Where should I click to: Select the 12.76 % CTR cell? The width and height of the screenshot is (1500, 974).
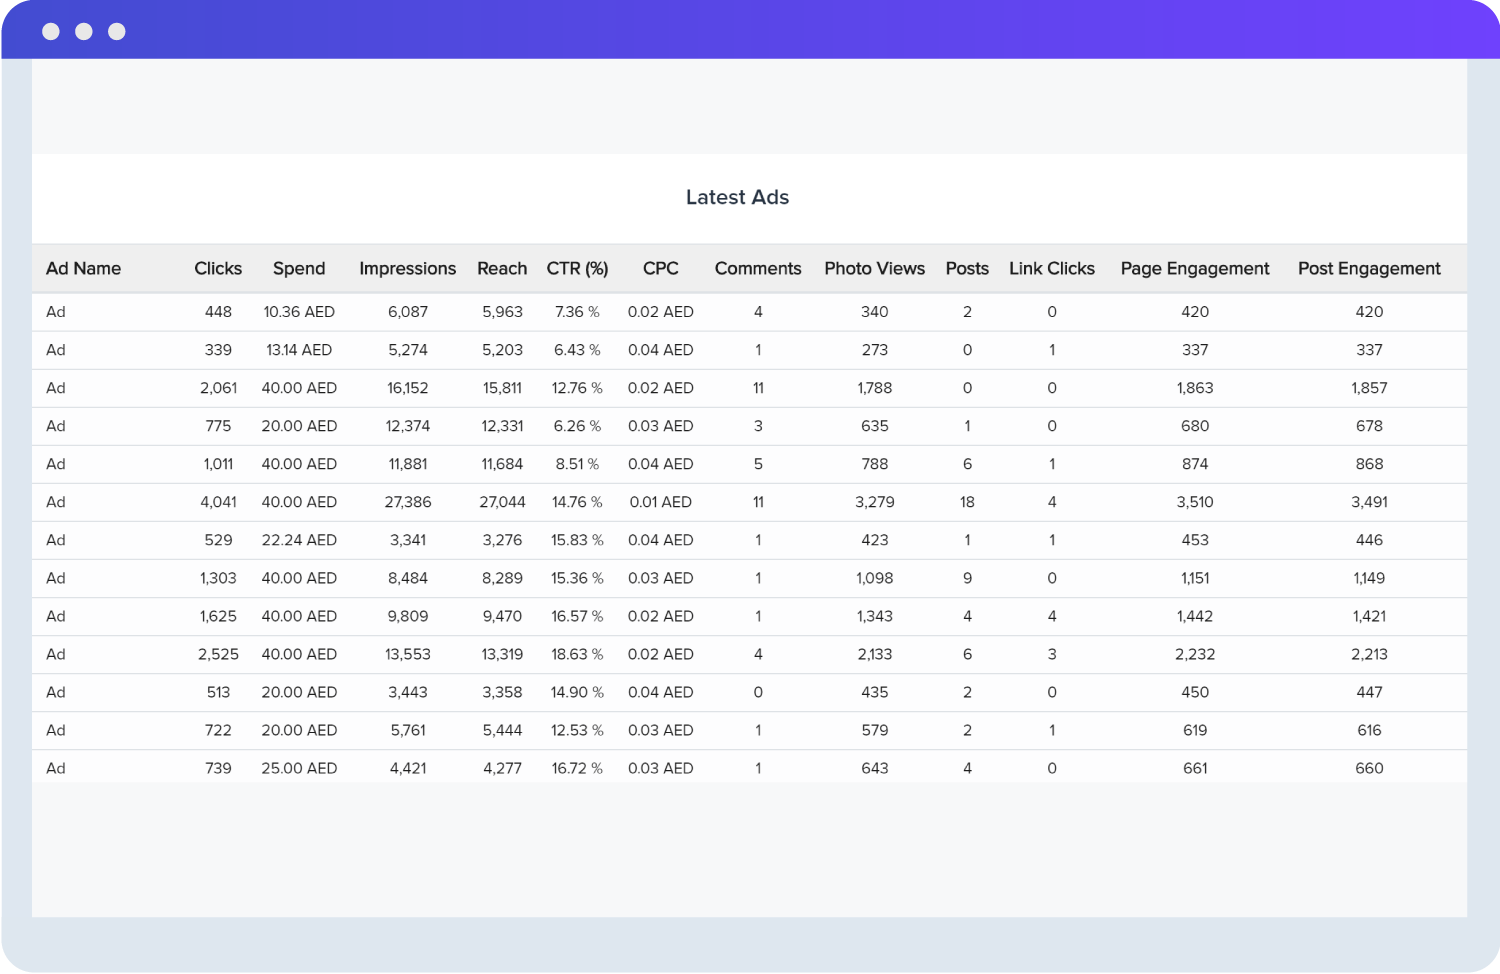coord(577,388)
